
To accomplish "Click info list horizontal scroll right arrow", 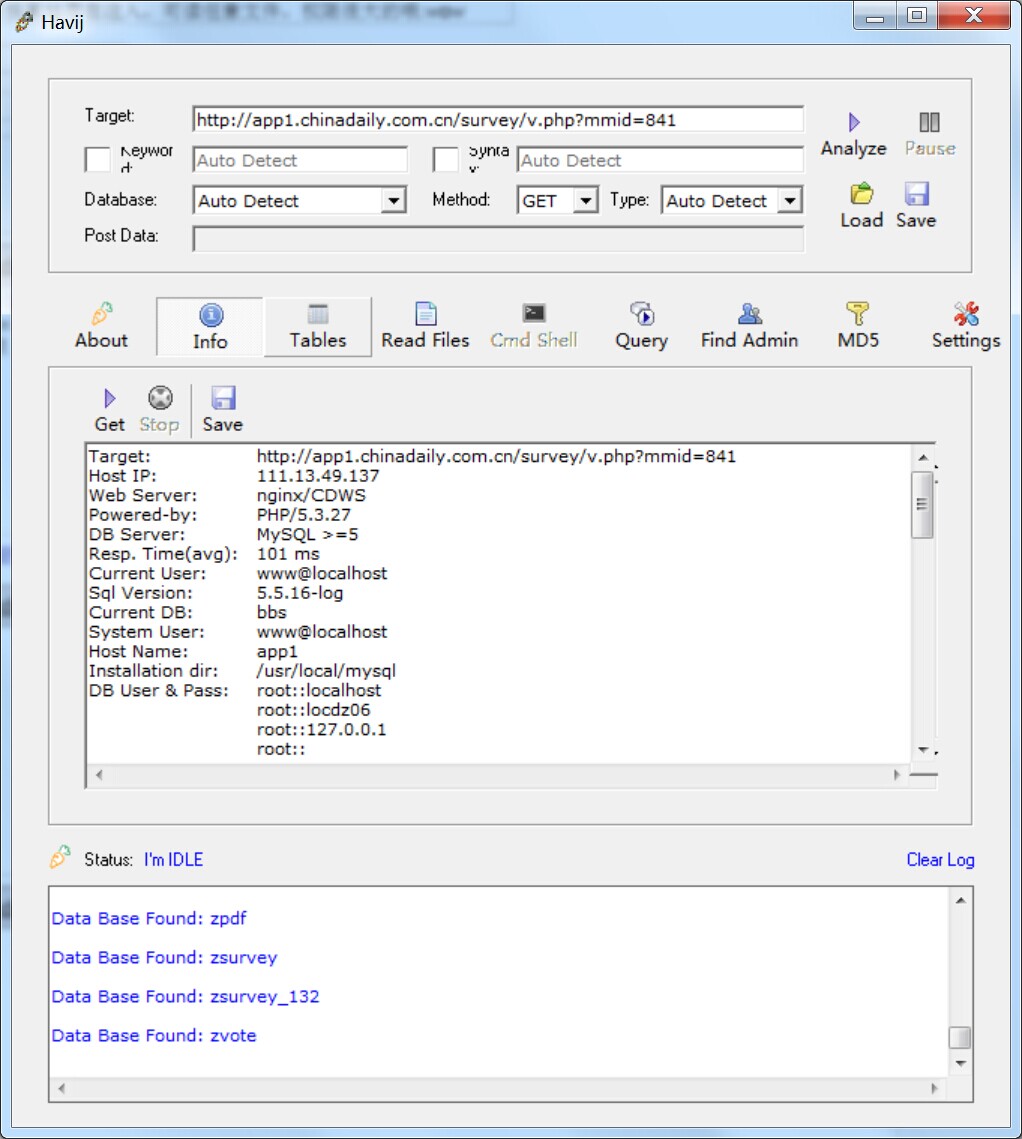I will [896, 774].
